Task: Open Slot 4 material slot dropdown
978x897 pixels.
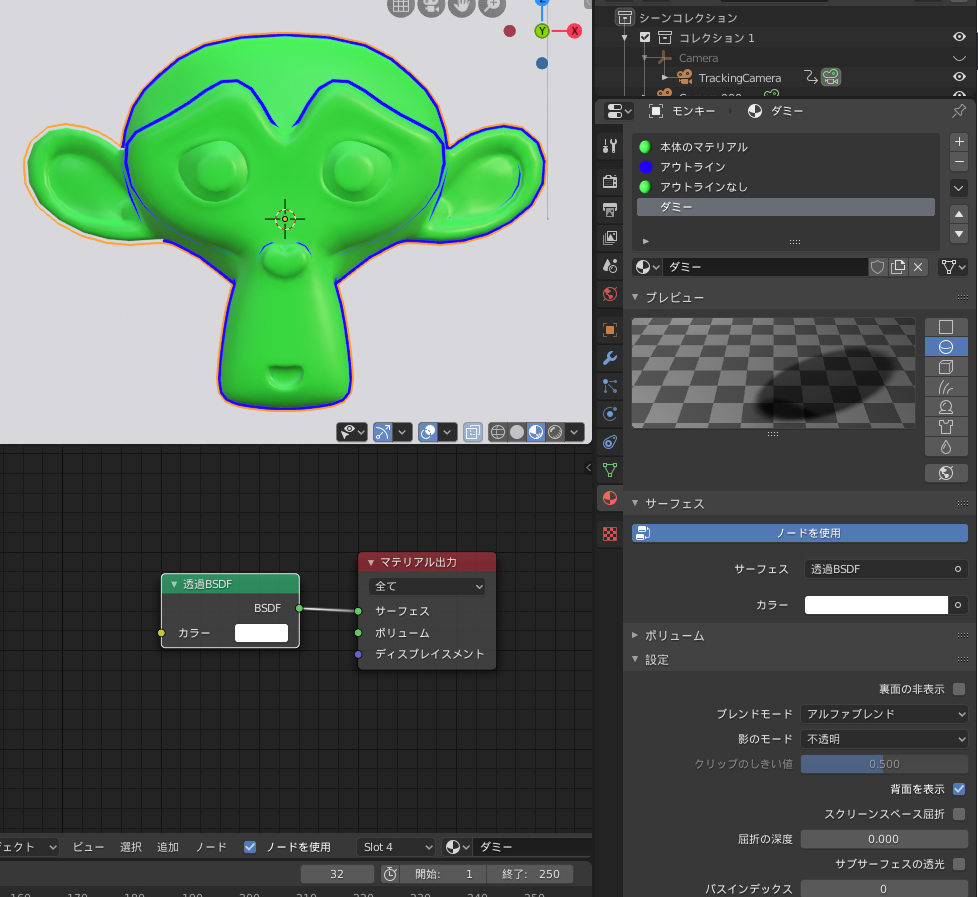Action: [396, 846]
